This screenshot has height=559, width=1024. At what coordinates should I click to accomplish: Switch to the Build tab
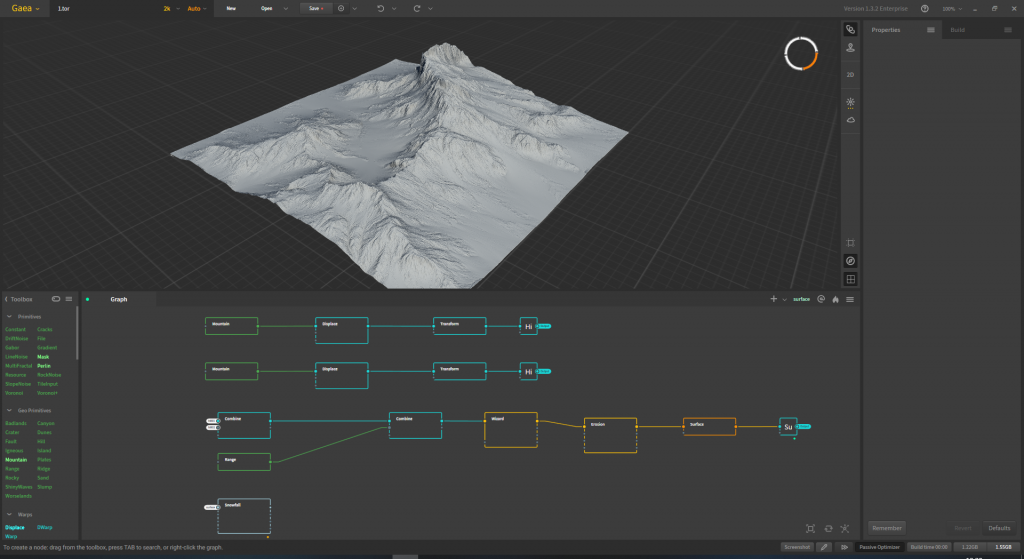957,30
